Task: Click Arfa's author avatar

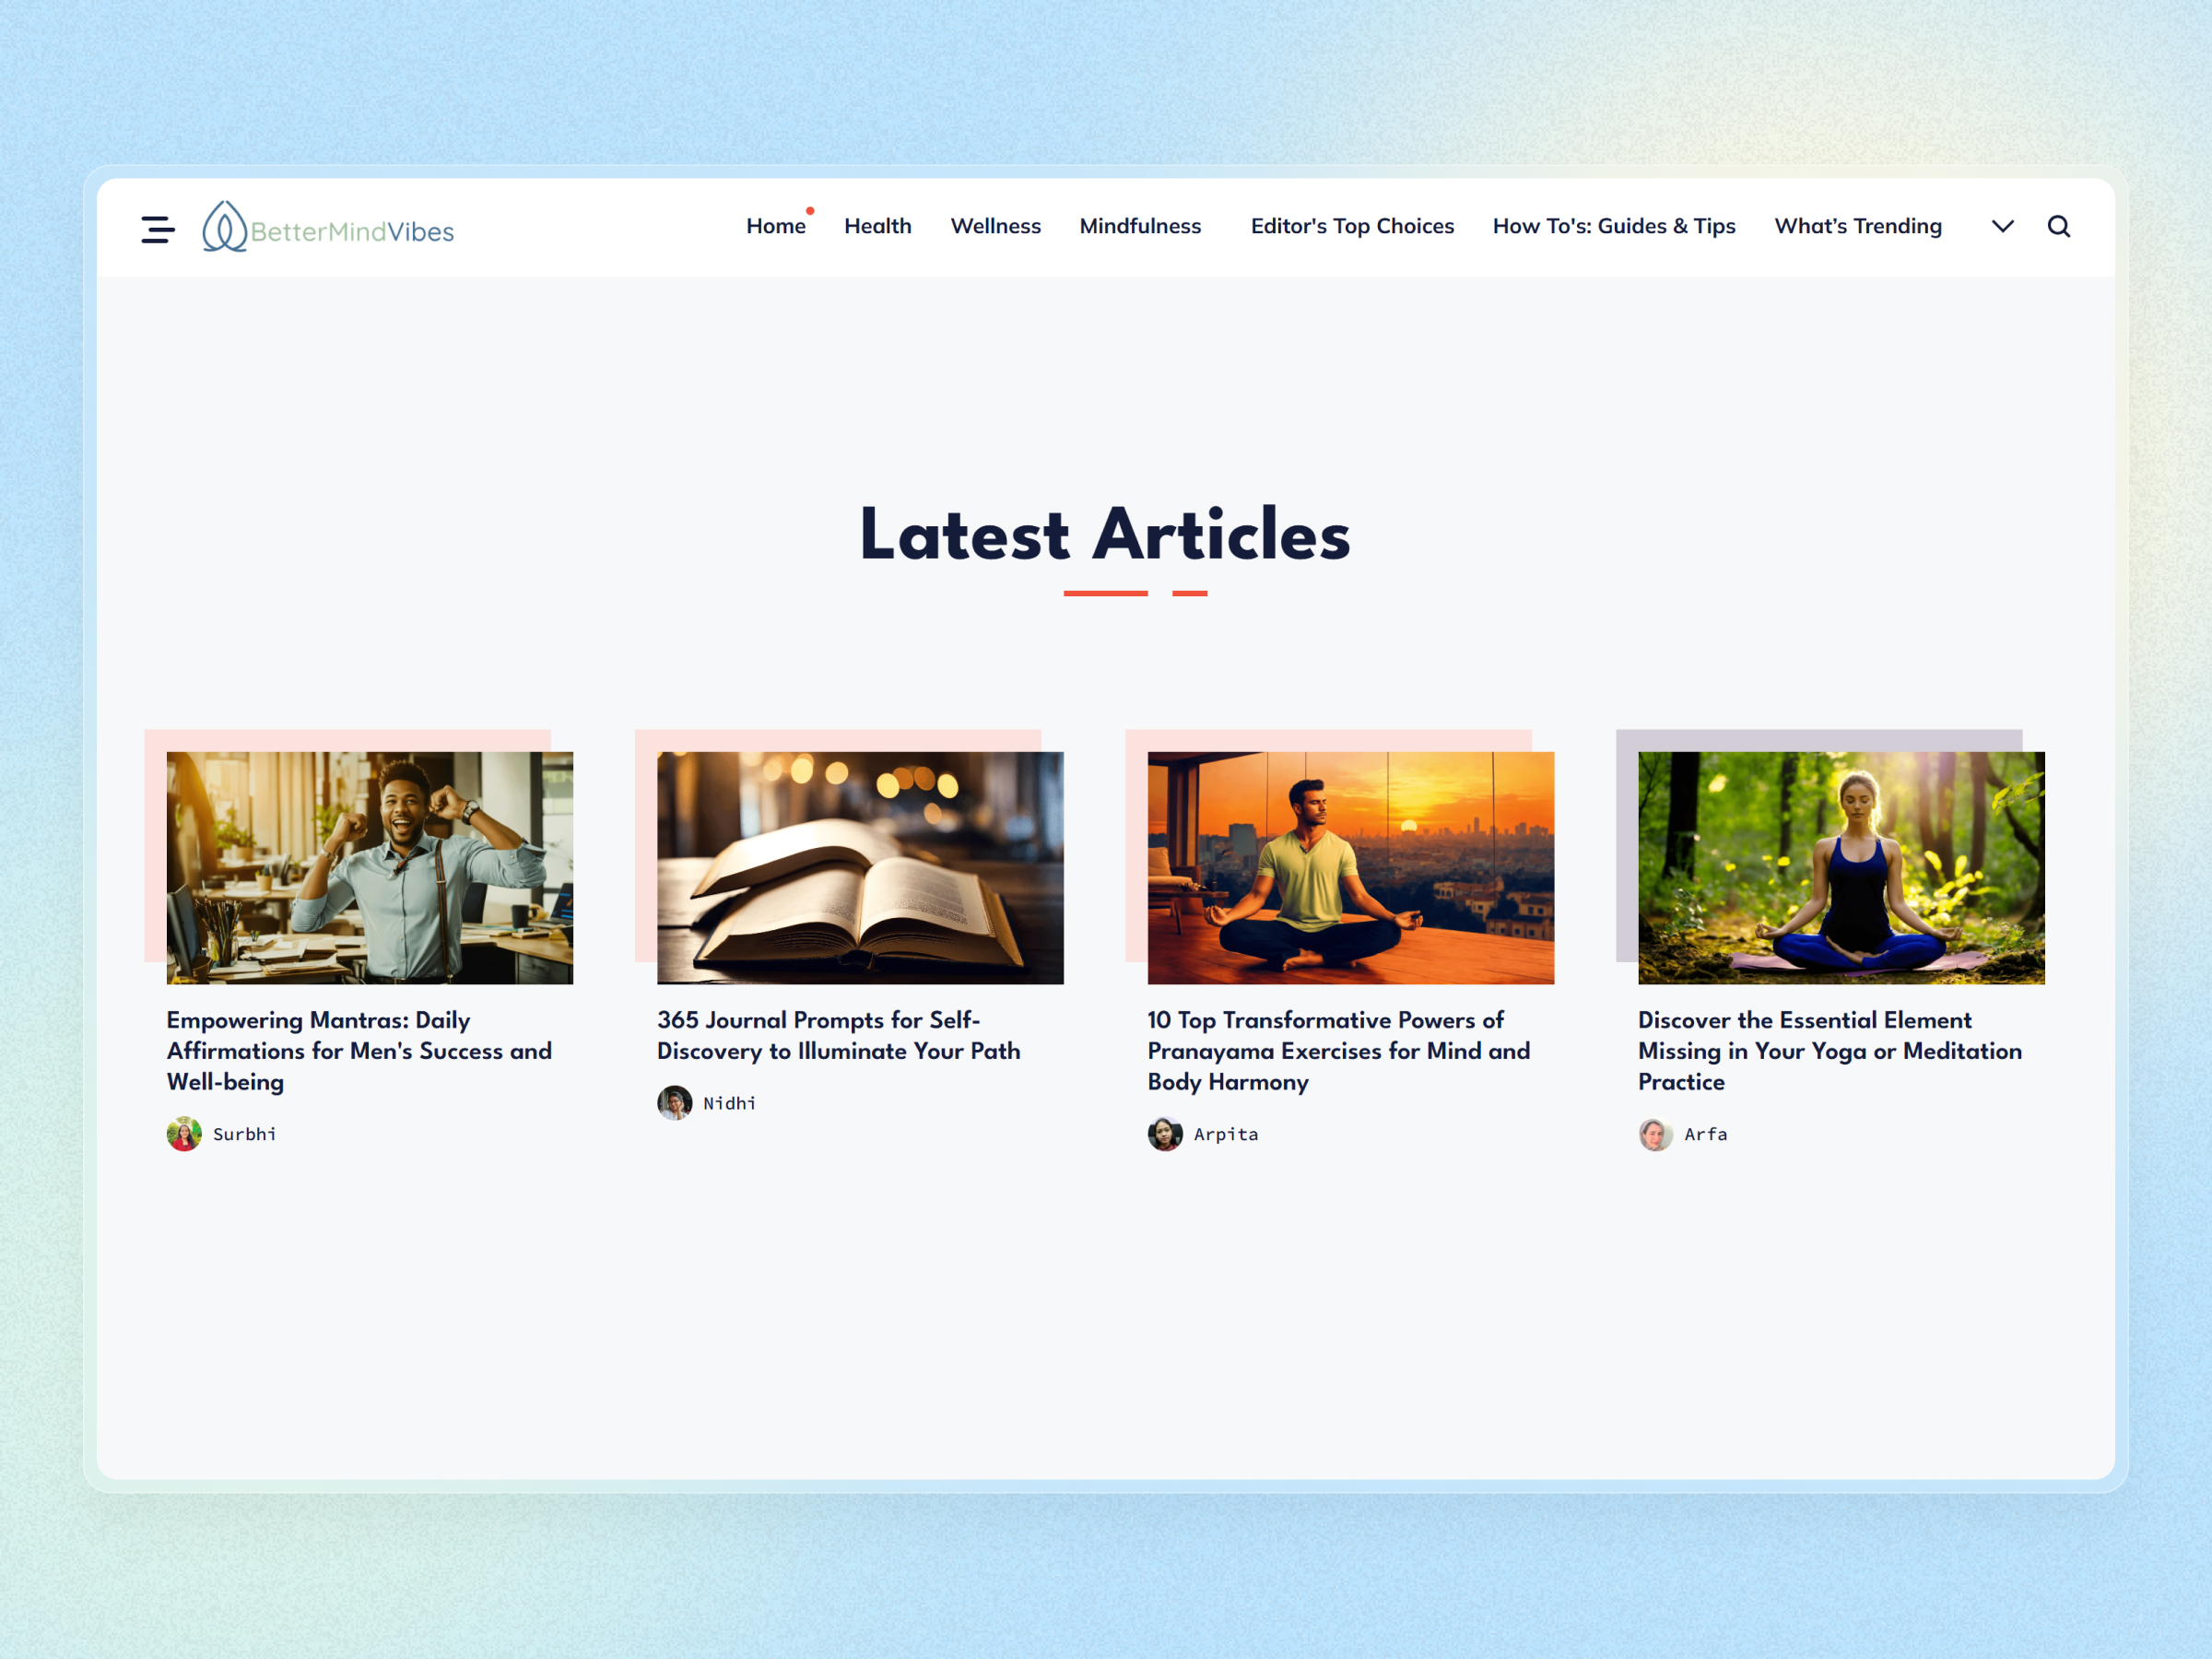Action: tap(1656, 1135)
